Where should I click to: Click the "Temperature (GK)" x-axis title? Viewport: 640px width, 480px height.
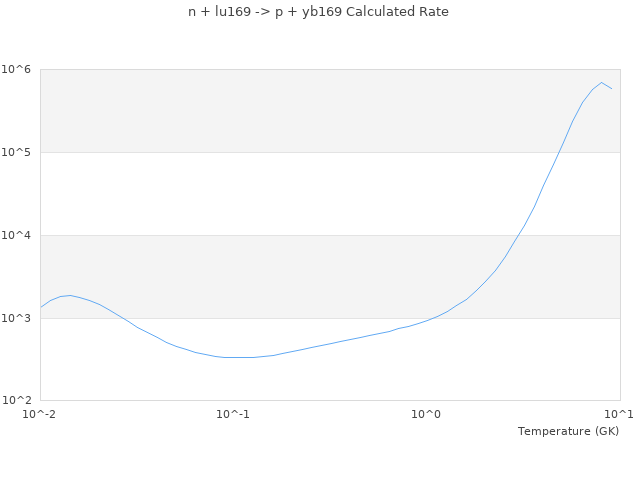pos(568,431)
